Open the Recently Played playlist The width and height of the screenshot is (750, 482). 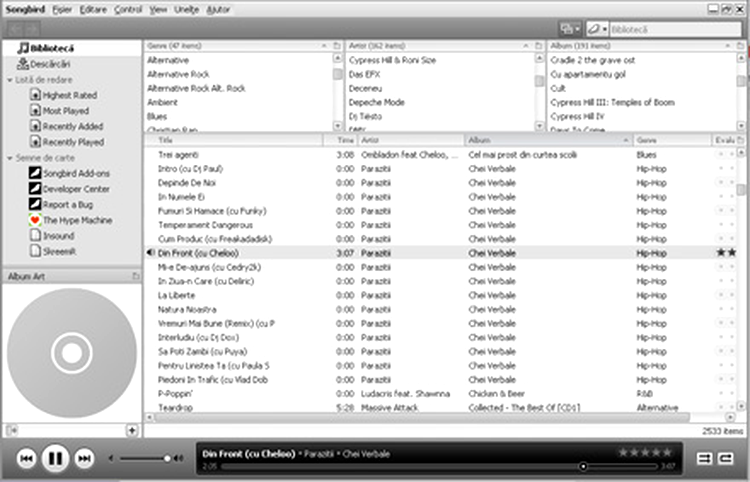[x=67, y=142]
